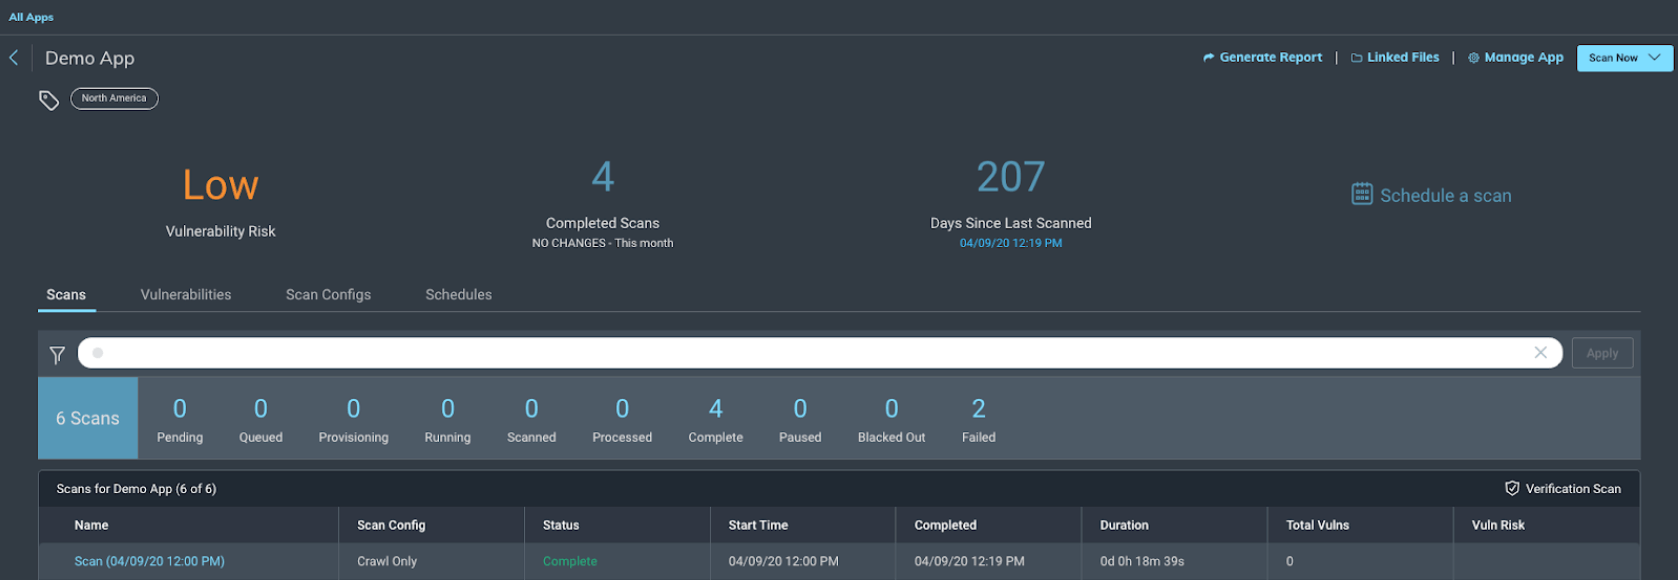Open the Scan (04/09/20 12:00 PM) link
This screenshot has width=1680, height=580.
pos(149,561)
